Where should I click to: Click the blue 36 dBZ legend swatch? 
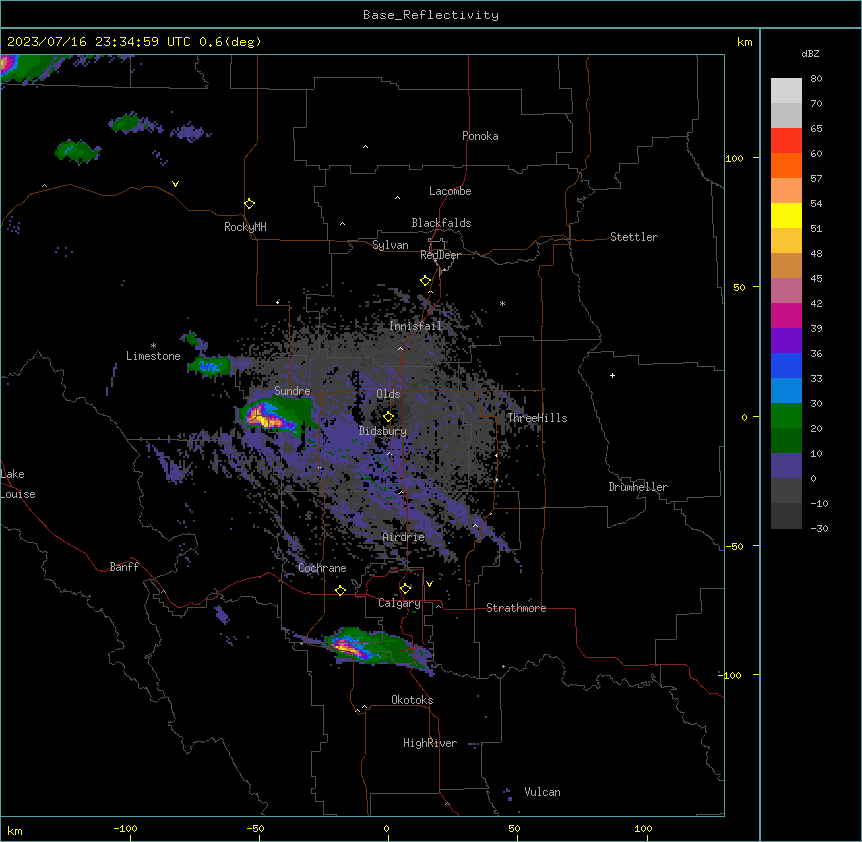(786, 366)
